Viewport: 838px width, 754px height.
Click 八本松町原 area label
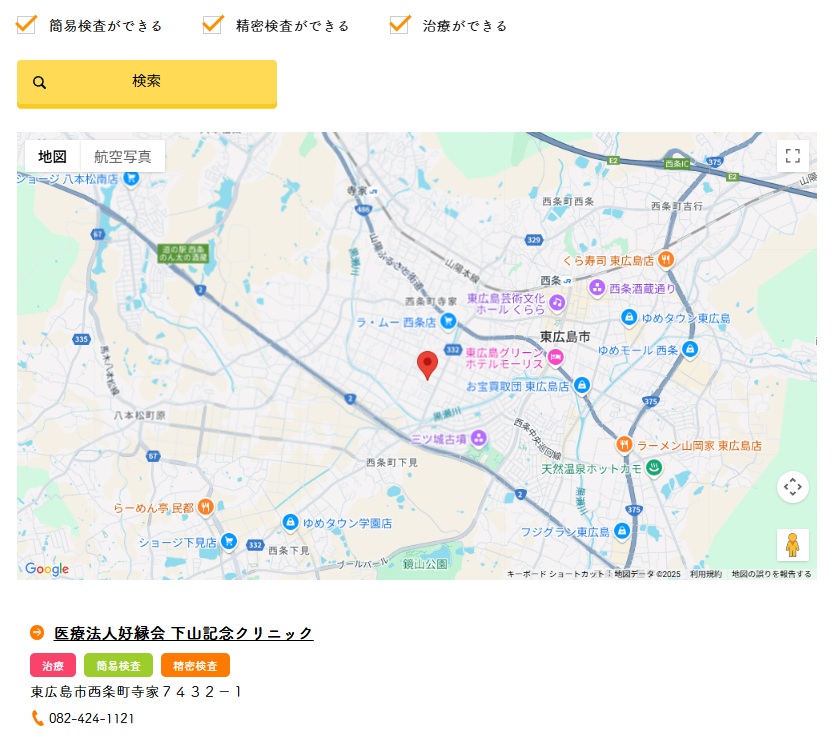coord(139,415)
